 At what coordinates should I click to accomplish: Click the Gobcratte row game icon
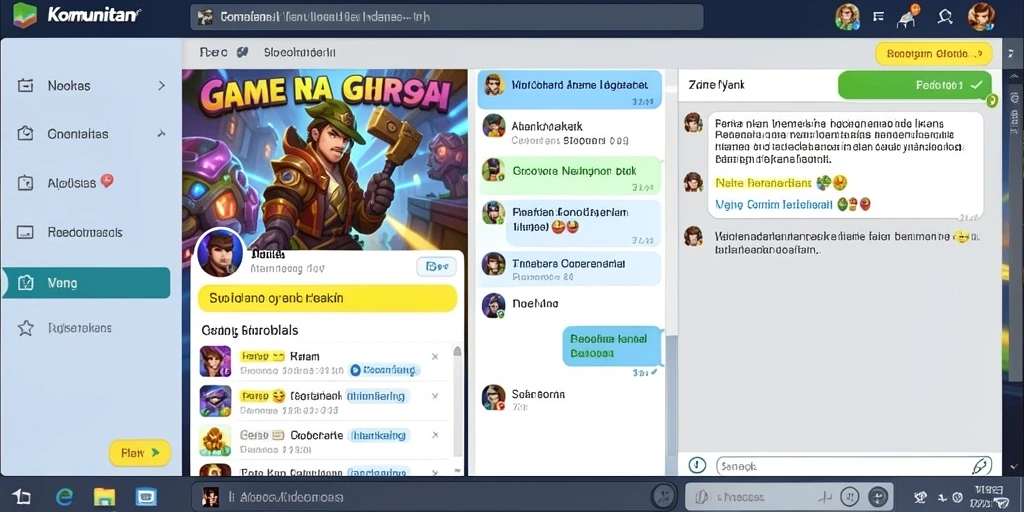pos(215,440)
